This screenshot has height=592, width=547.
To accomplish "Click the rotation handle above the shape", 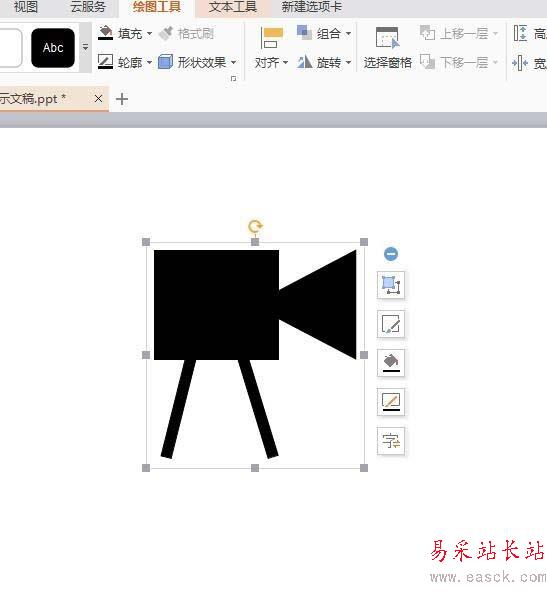I will click(x=255, y=226).
